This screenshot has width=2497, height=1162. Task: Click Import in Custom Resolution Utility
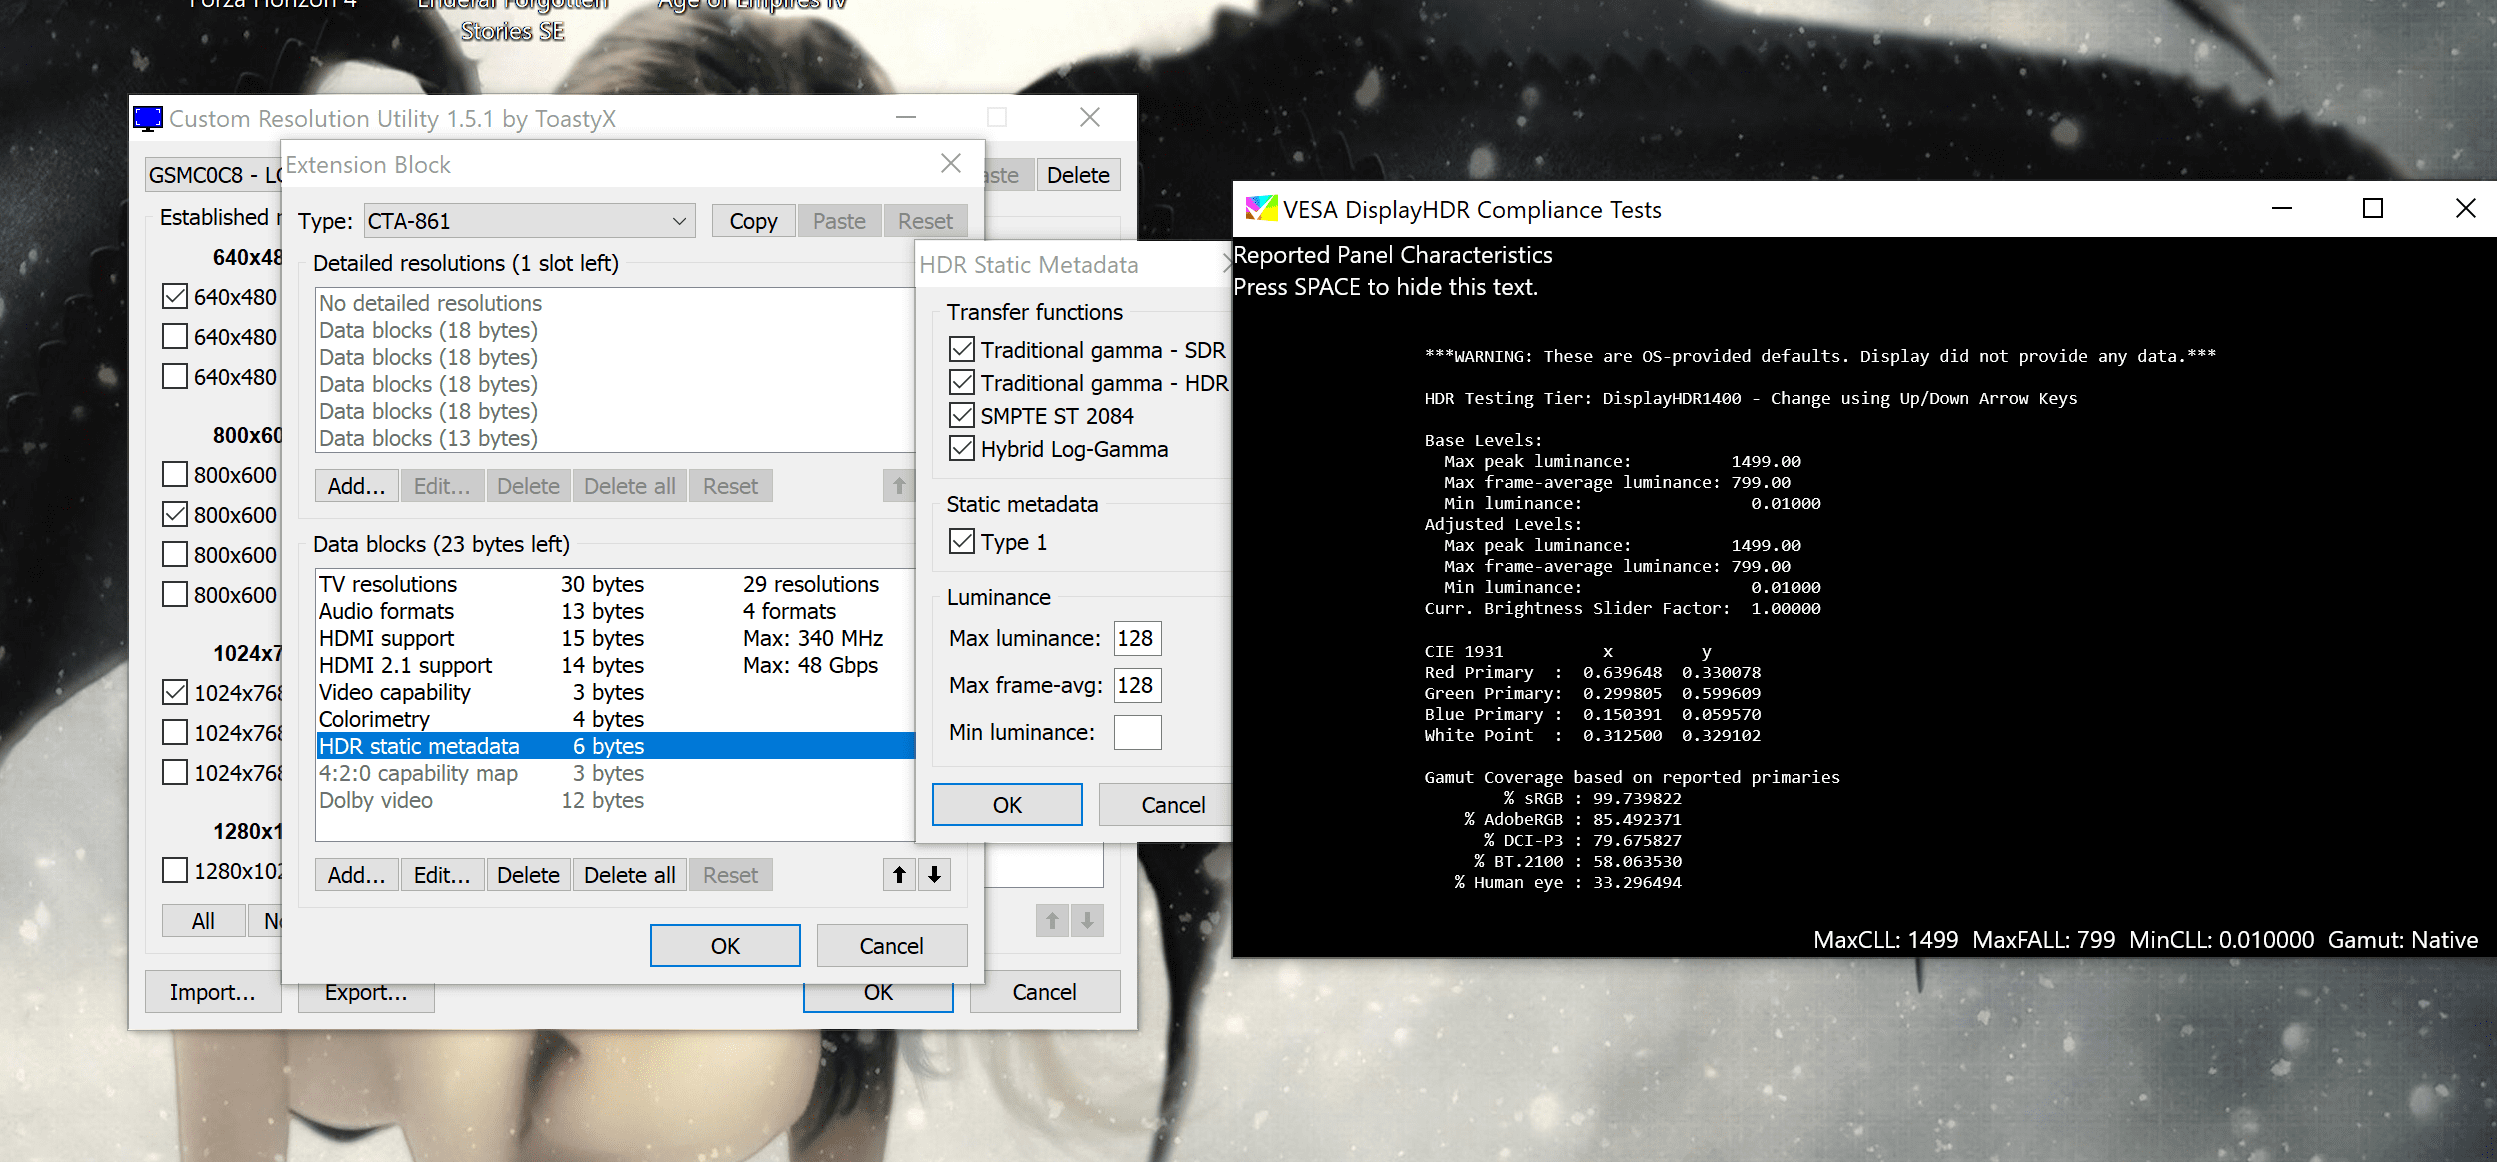[213, 992]
